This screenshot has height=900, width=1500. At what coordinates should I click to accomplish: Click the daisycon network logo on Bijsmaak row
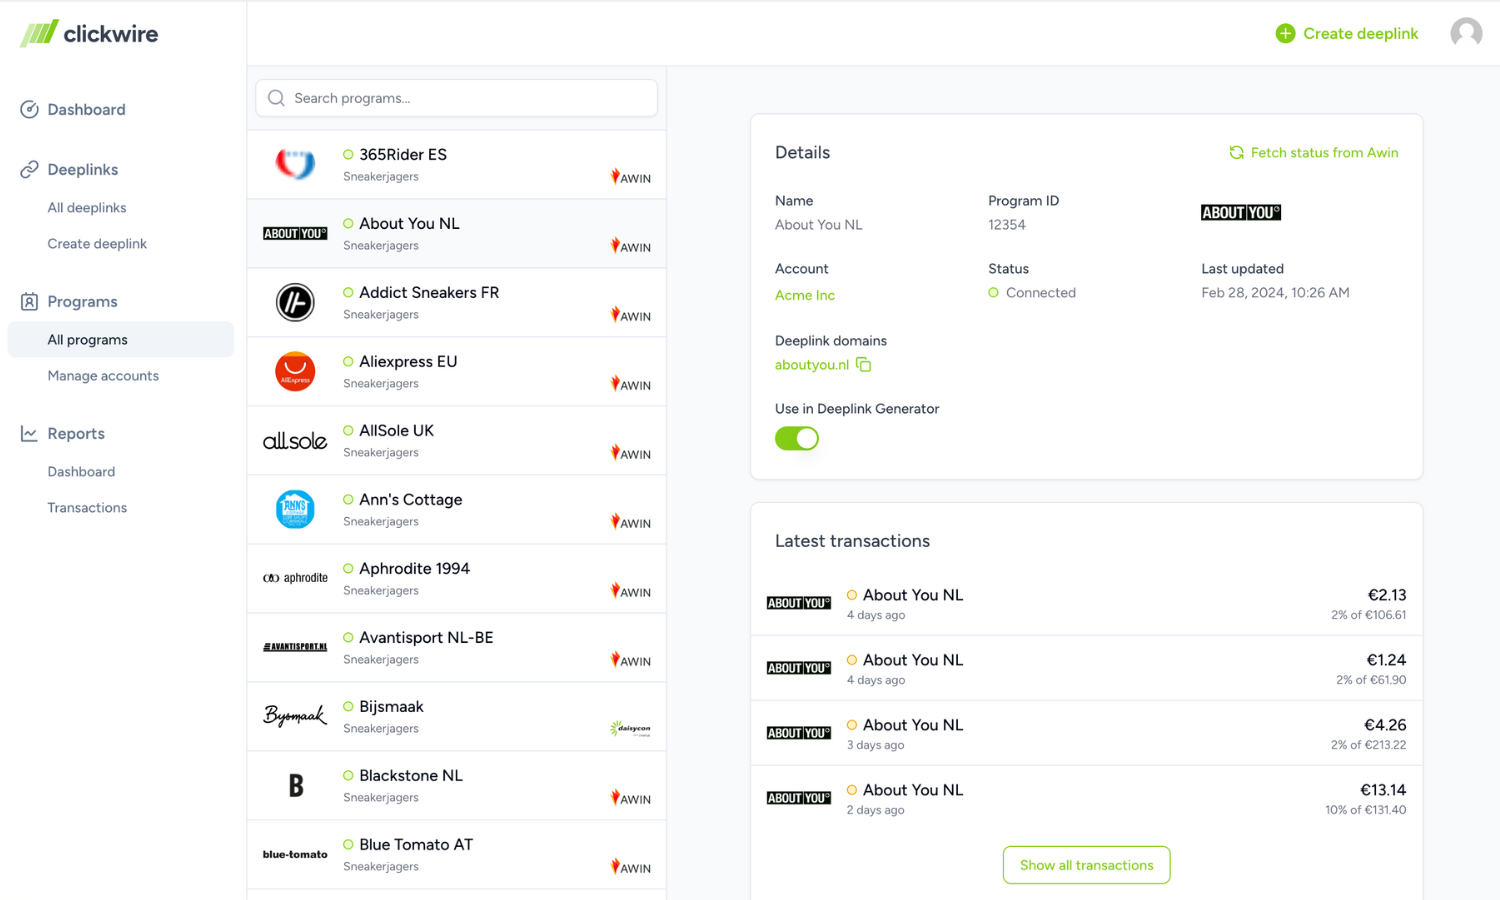[x=631, y=729]
